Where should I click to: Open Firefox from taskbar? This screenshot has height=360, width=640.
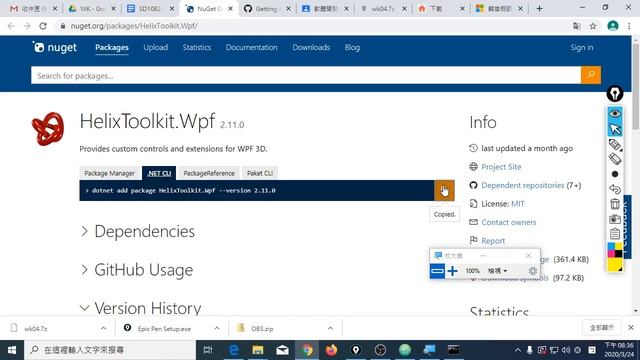click(331, 350)
